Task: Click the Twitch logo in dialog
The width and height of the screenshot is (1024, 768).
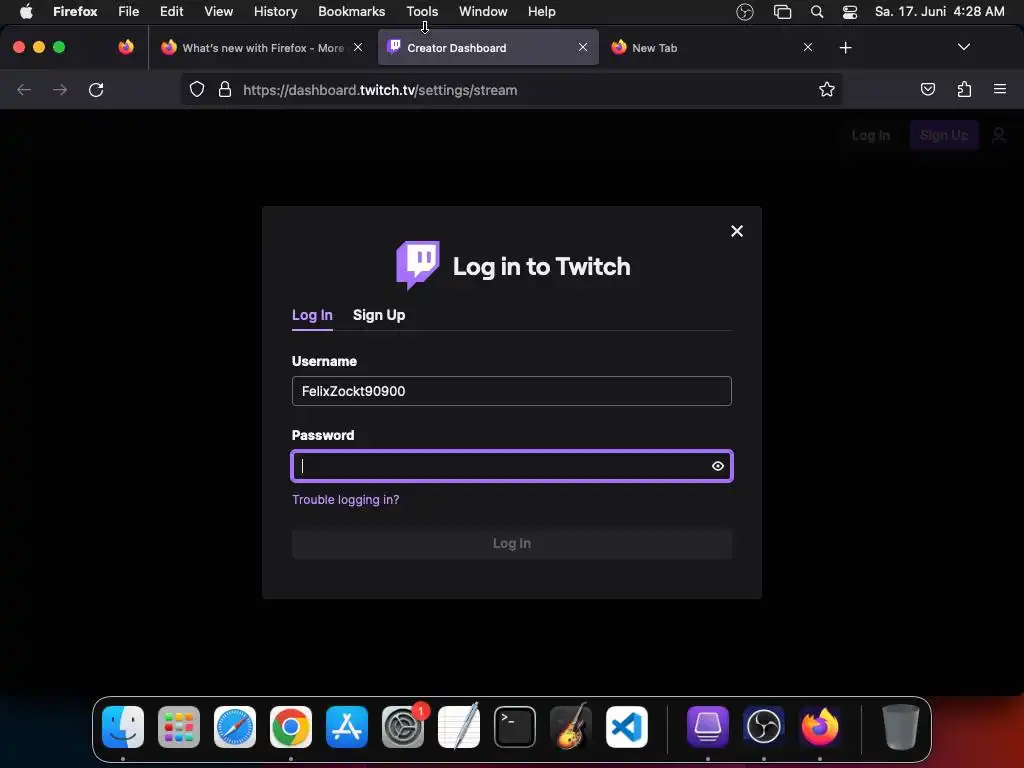Action: point(418,264)
